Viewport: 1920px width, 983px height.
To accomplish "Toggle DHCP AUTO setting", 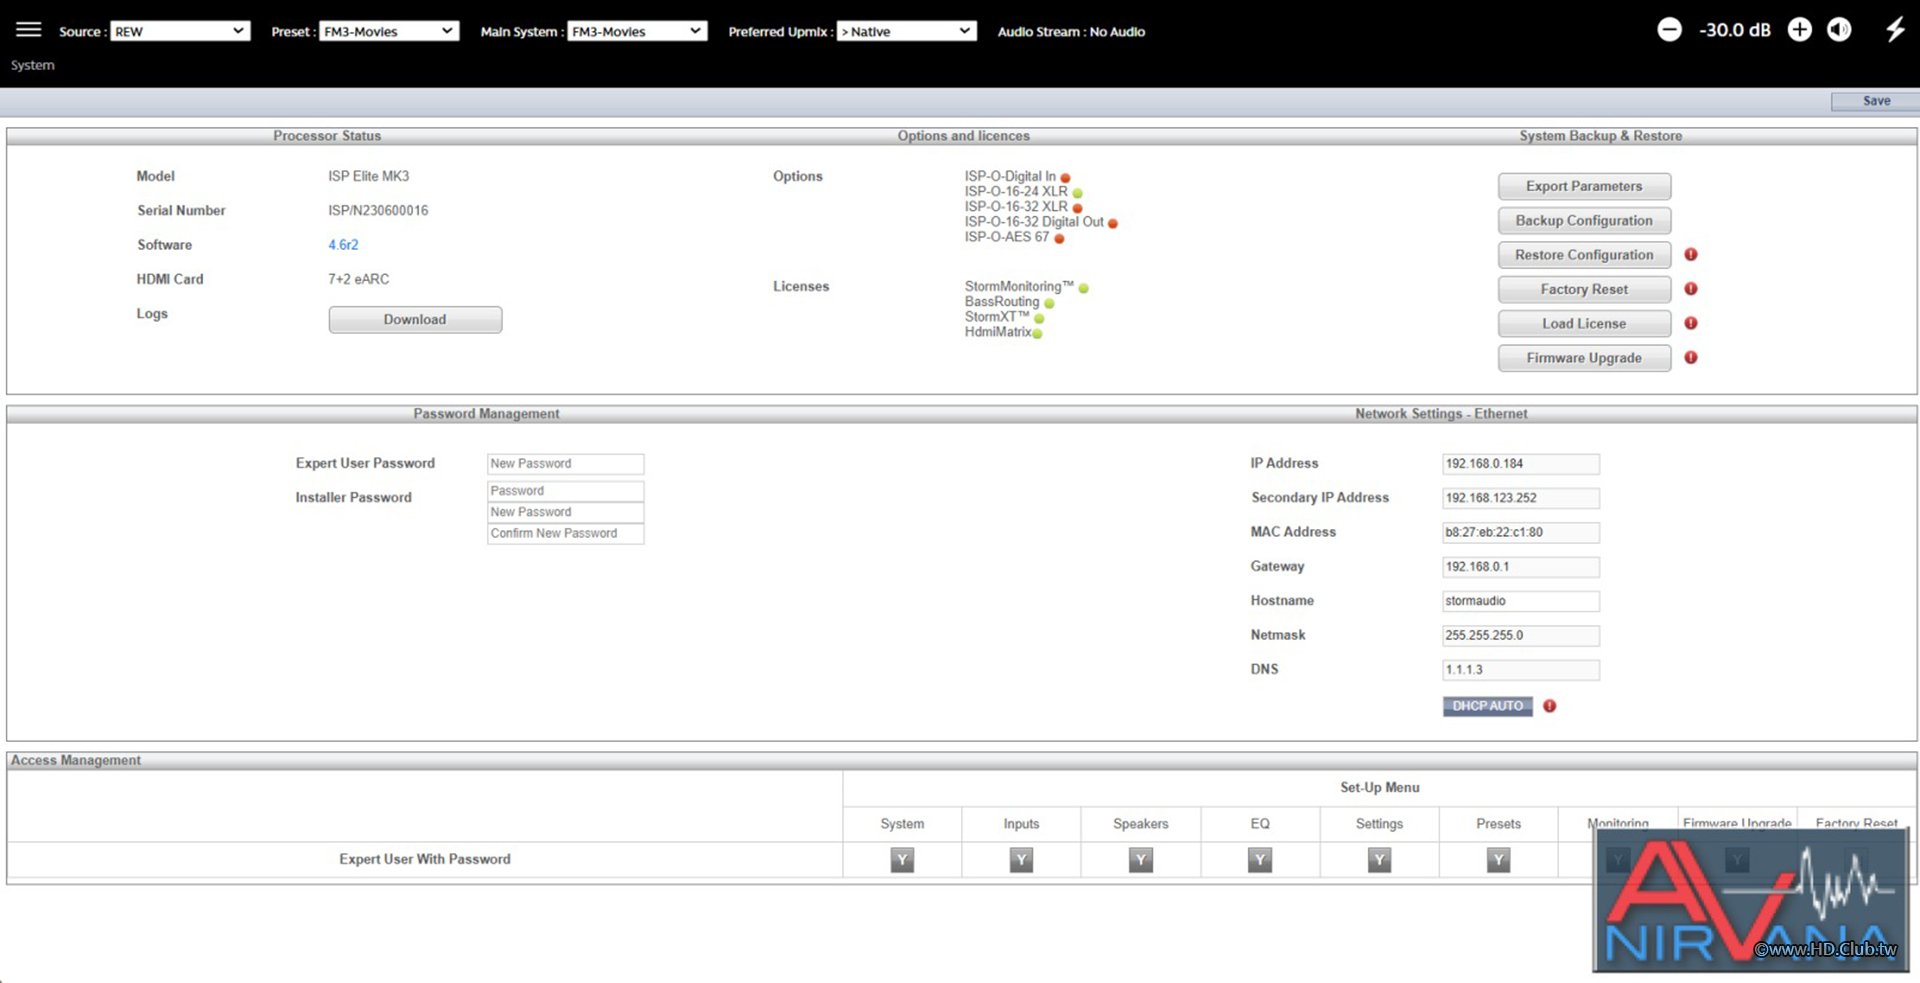I will 1487,706.
